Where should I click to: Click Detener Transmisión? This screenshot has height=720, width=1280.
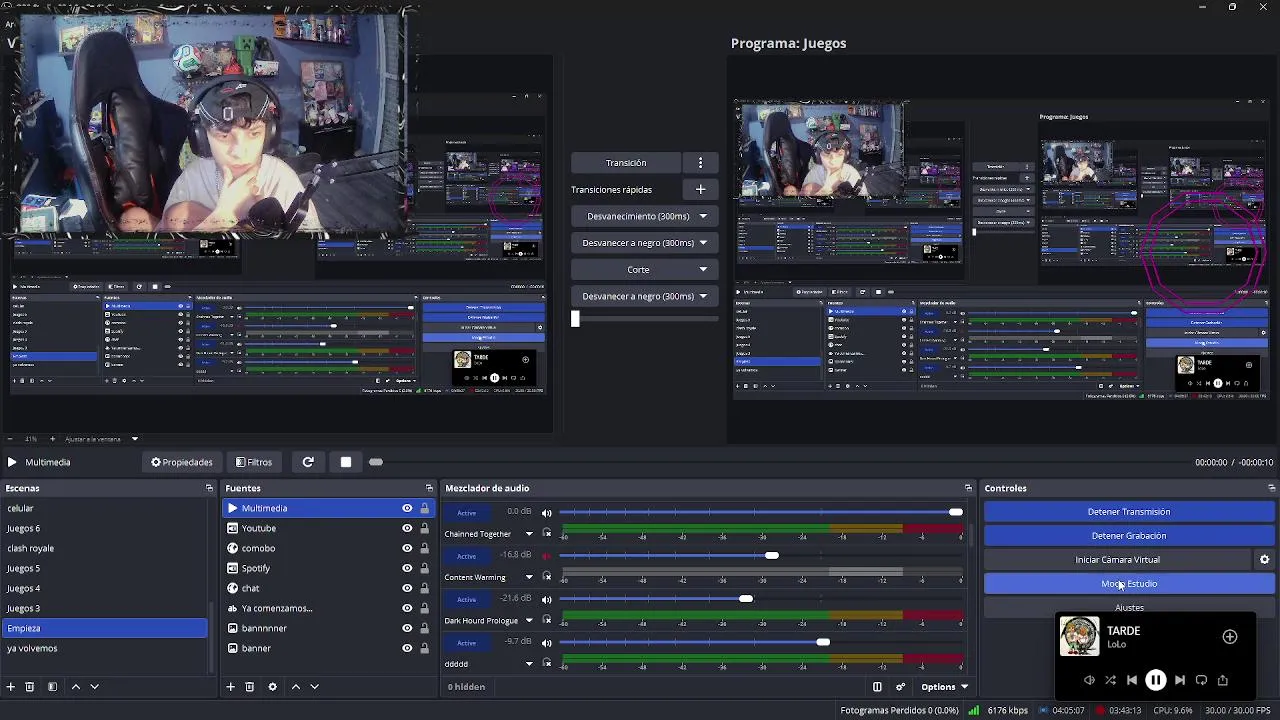(1129, 512)
